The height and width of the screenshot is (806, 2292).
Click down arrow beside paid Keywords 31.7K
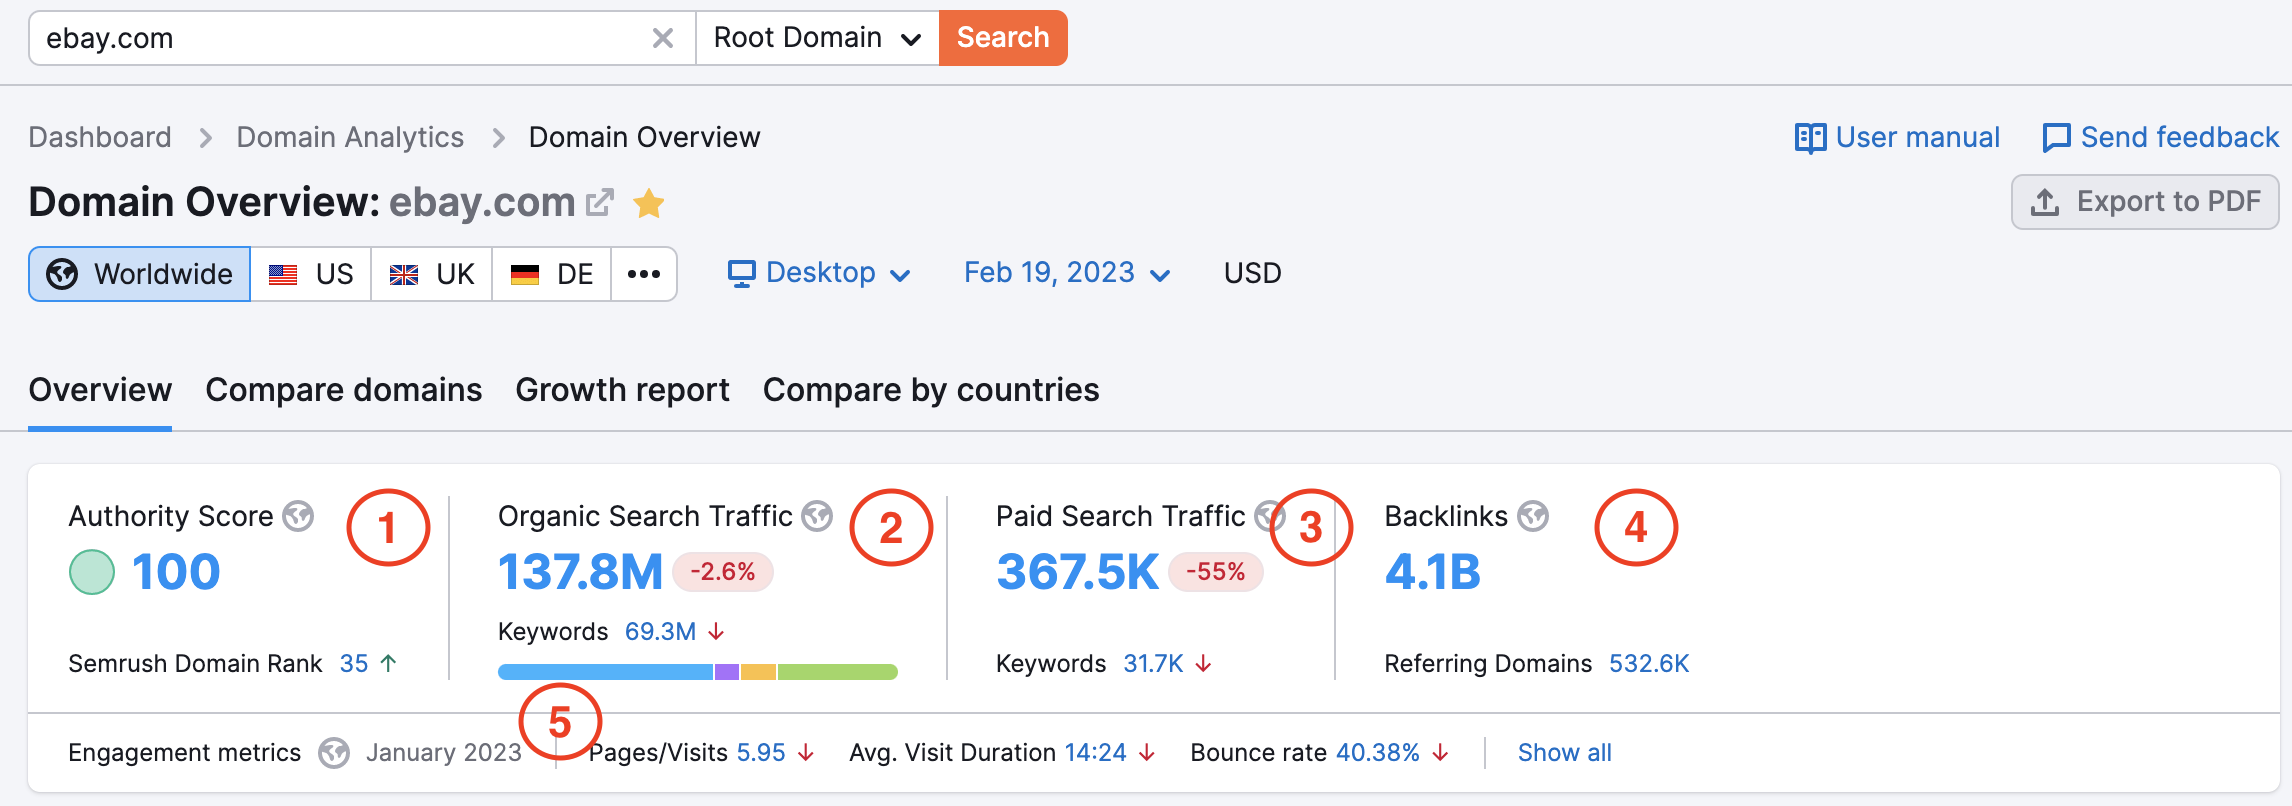pyautogui.click(x=1204, y=663)
